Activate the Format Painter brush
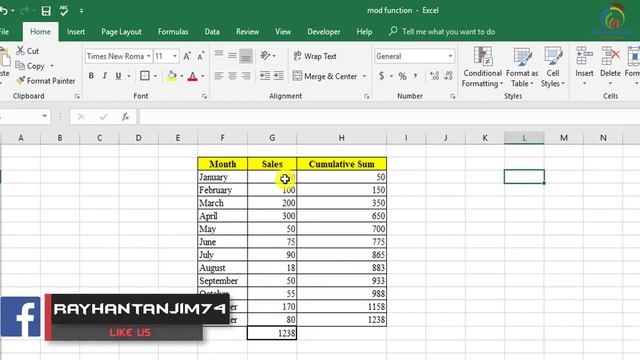Image resolution: width=640 pixels, height=360 pixels. pos(21,80)
